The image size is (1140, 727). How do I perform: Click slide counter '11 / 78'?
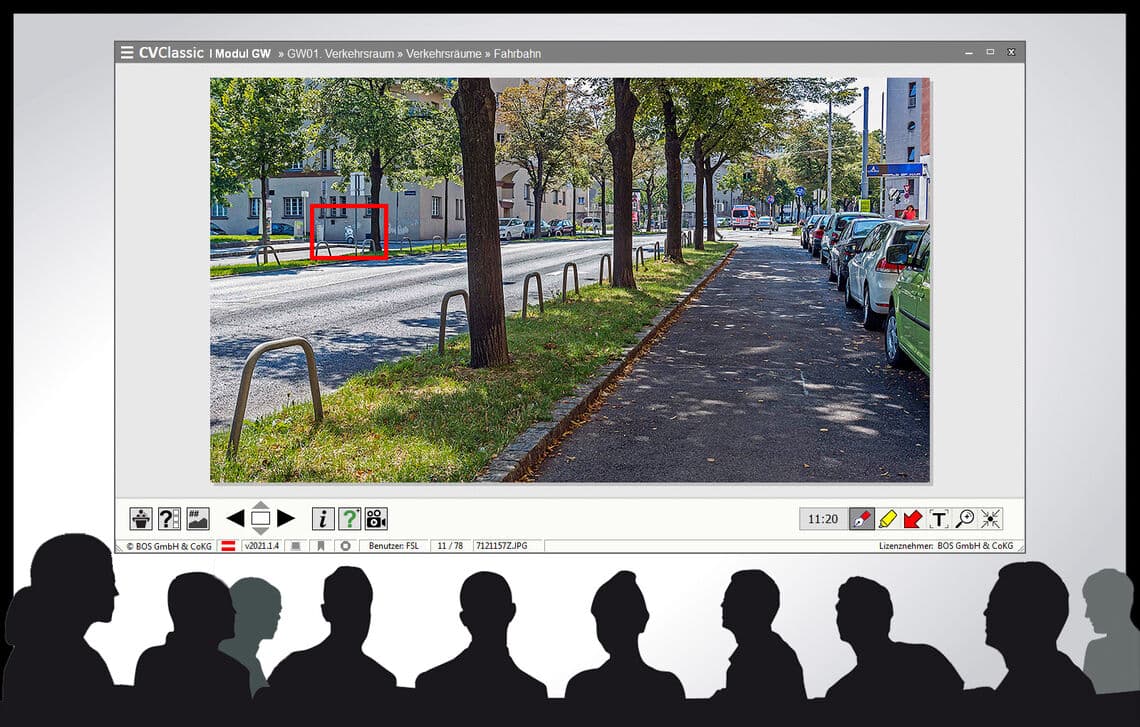pos(450,546)
